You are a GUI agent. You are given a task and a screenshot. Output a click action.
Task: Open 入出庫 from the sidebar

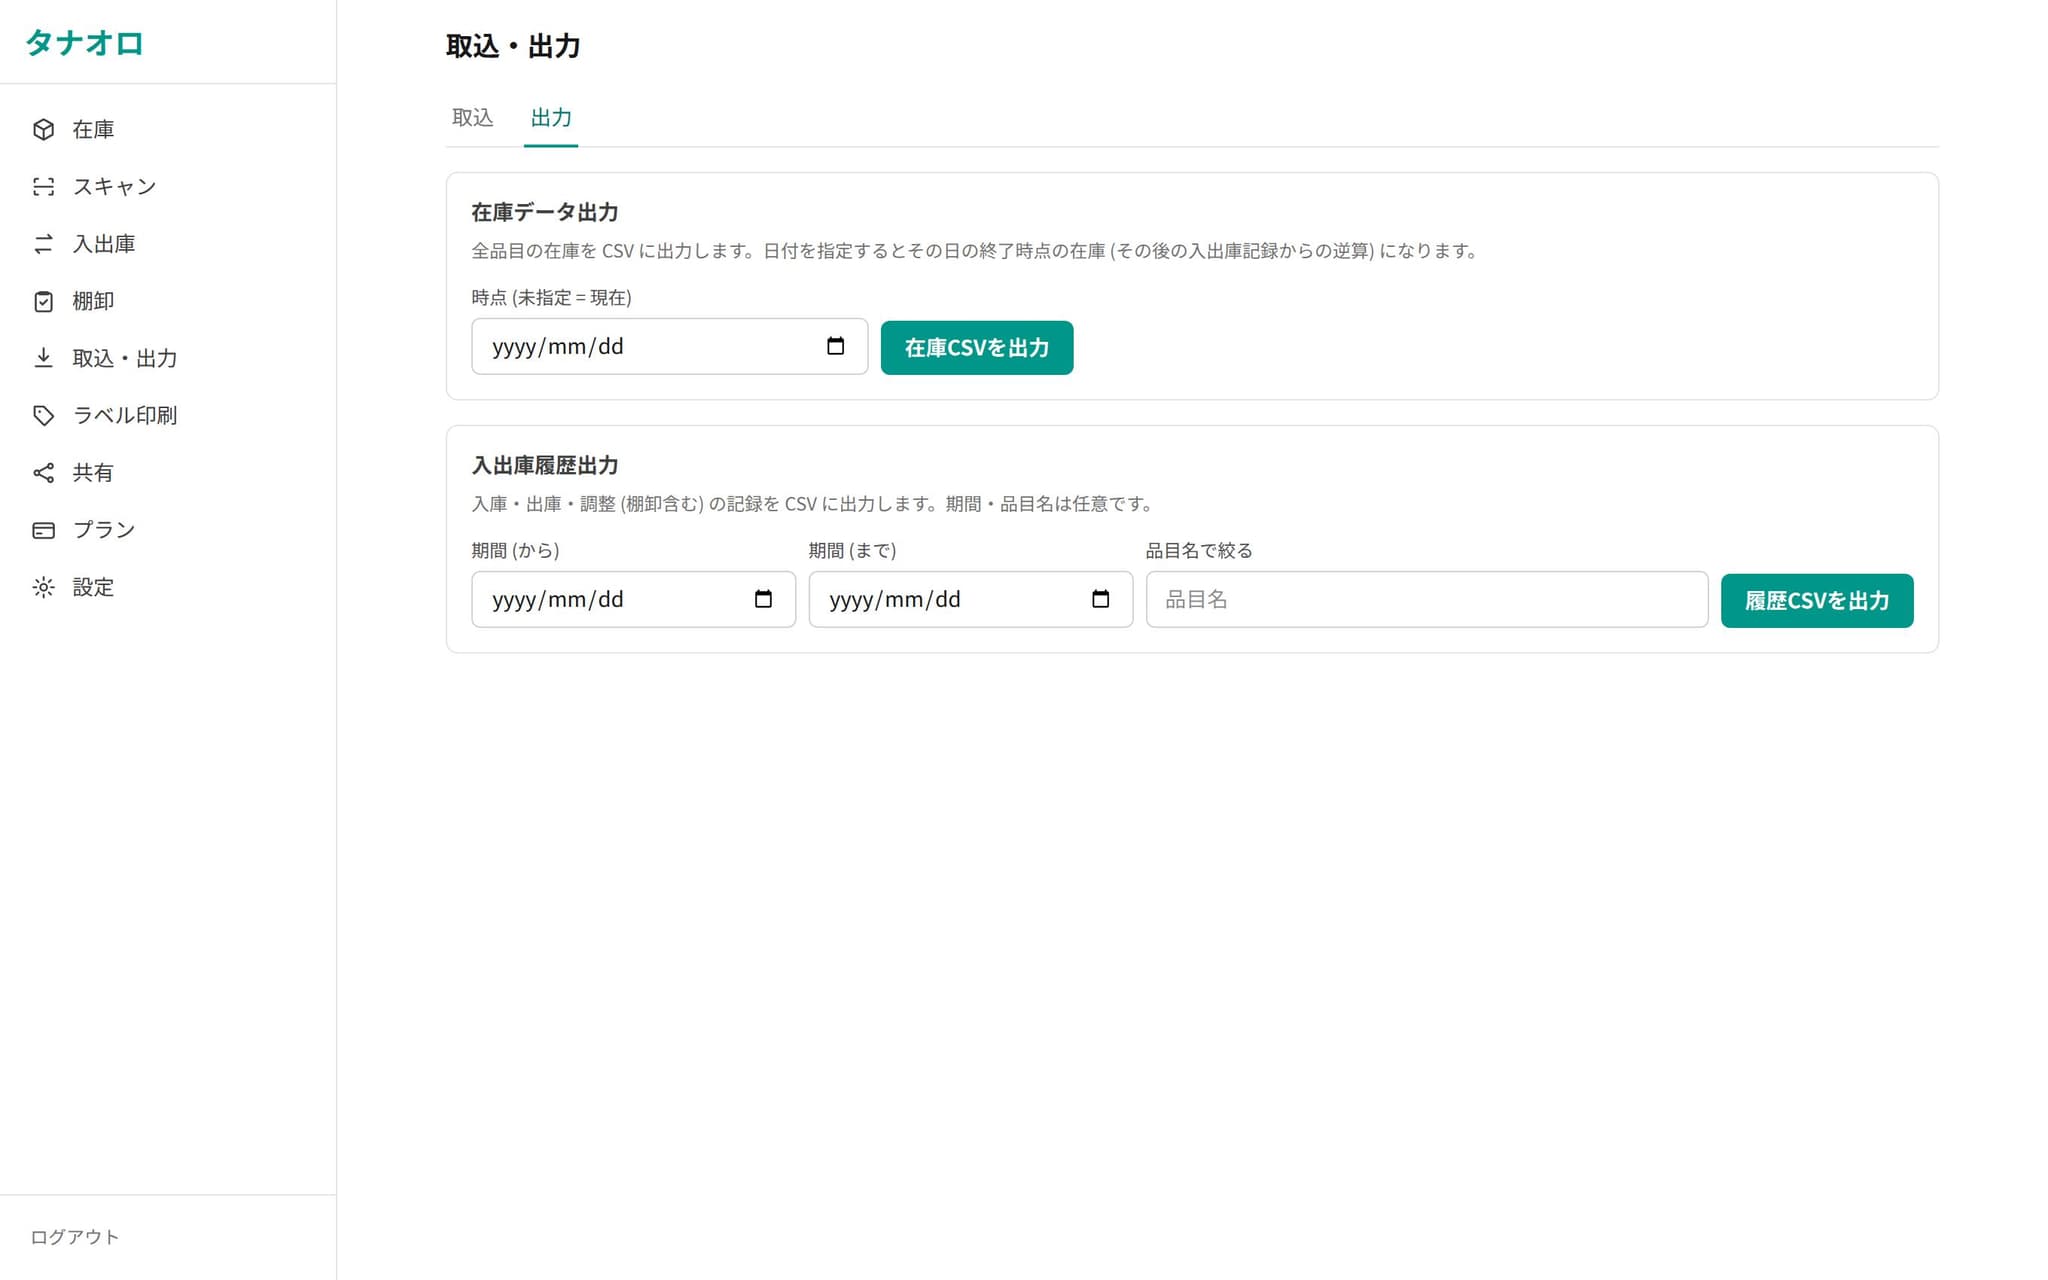168,243
